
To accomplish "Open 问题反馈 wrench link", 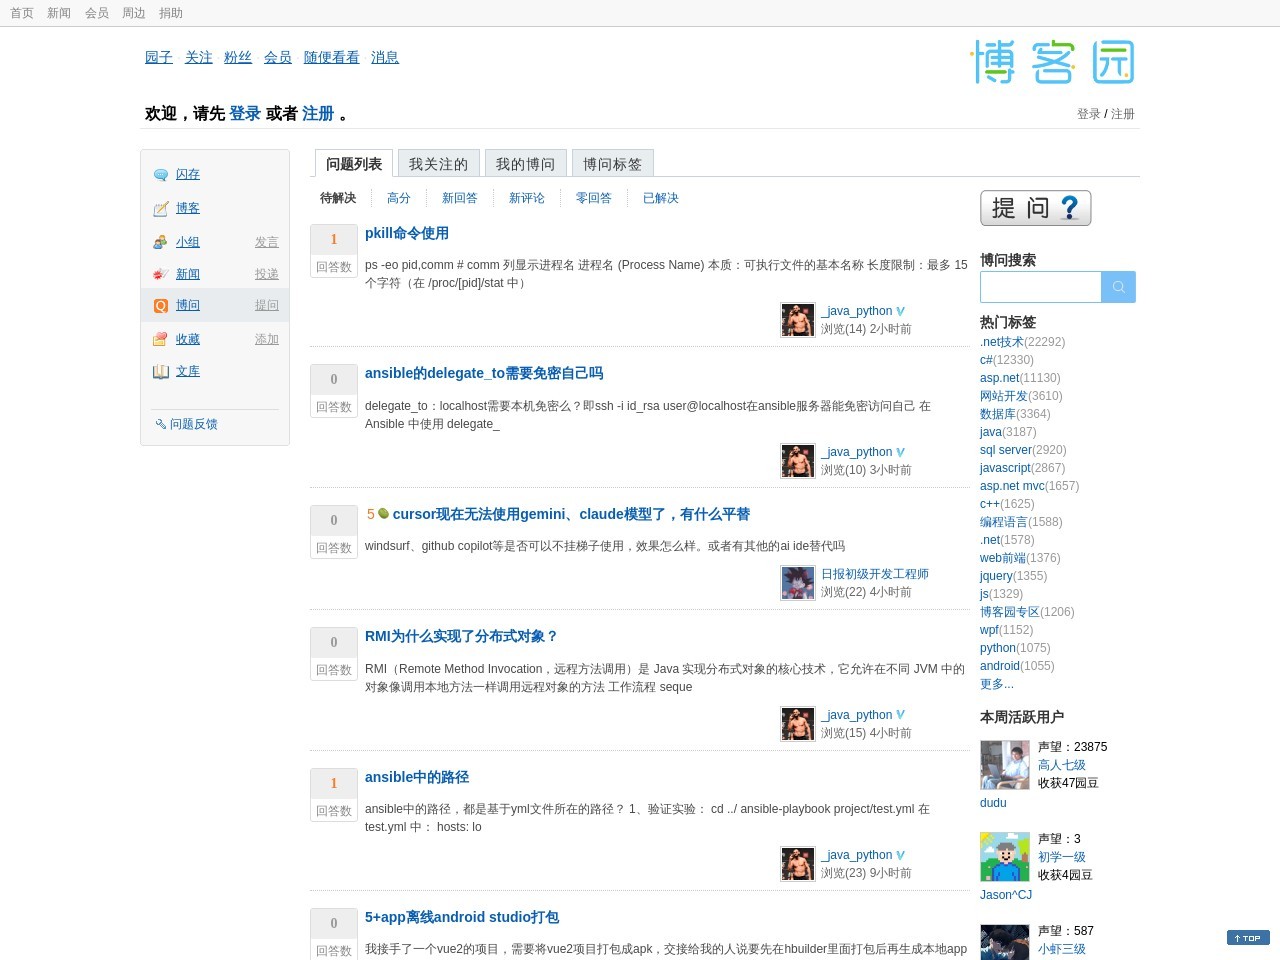I will pyautogui.click(x=187, y=424).
